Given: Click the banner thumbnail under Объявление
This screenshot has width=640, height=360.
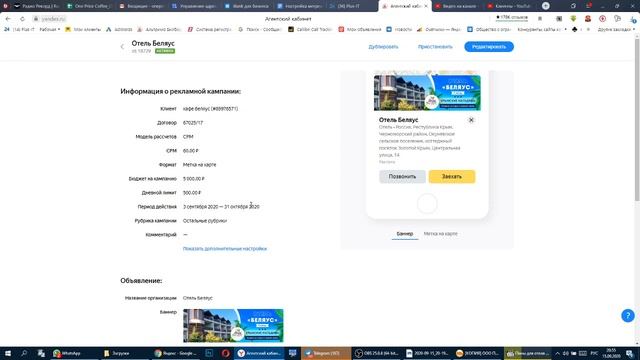Looking at the screenshot, I should pyautogui.click(x=233, y=325).
